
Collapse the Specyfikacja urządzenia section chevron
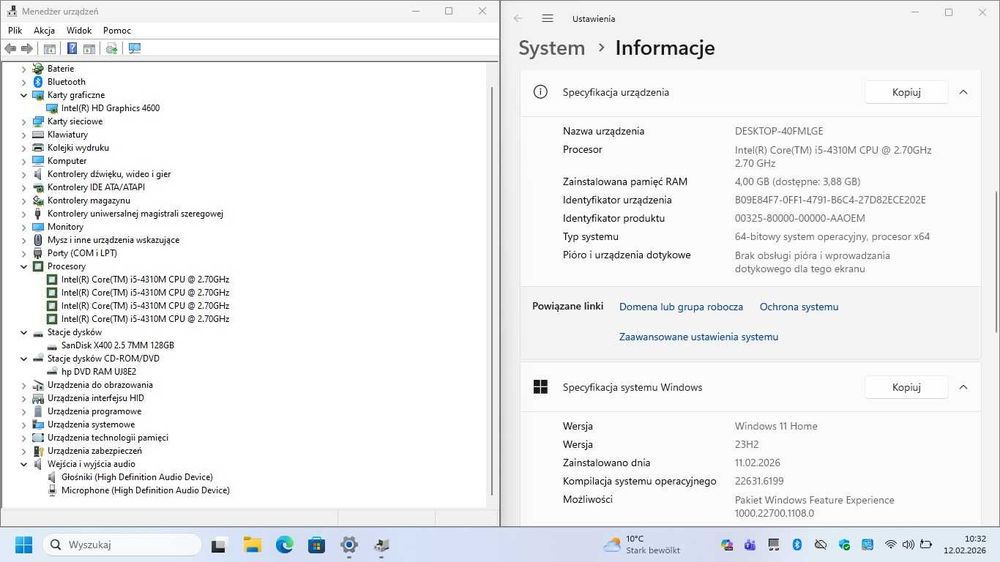[x=963, y=92]
